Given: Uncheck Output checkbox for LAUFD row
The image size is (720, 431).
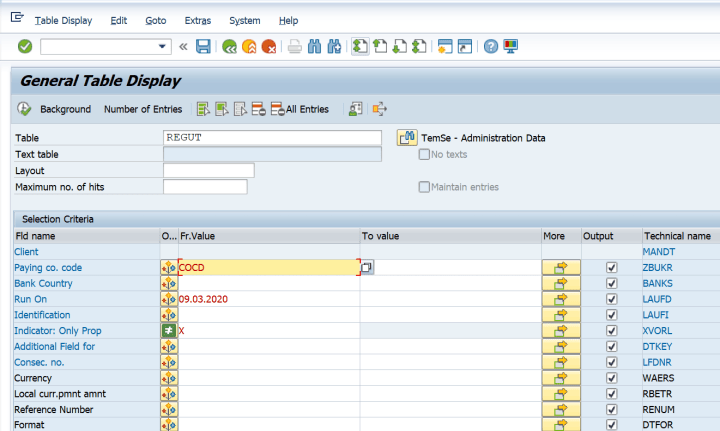Looking at the screenshot, I should point(612,299).
